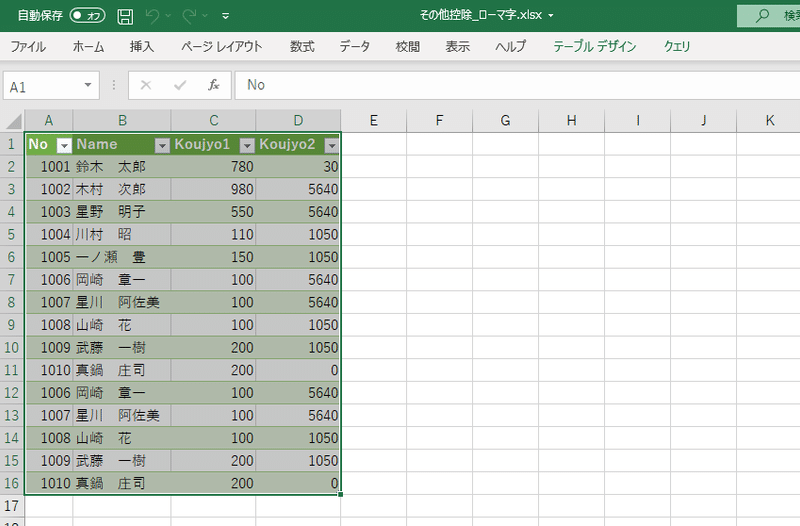Open the ファイル (File) tab
The image size is (800, 526).
28,46
